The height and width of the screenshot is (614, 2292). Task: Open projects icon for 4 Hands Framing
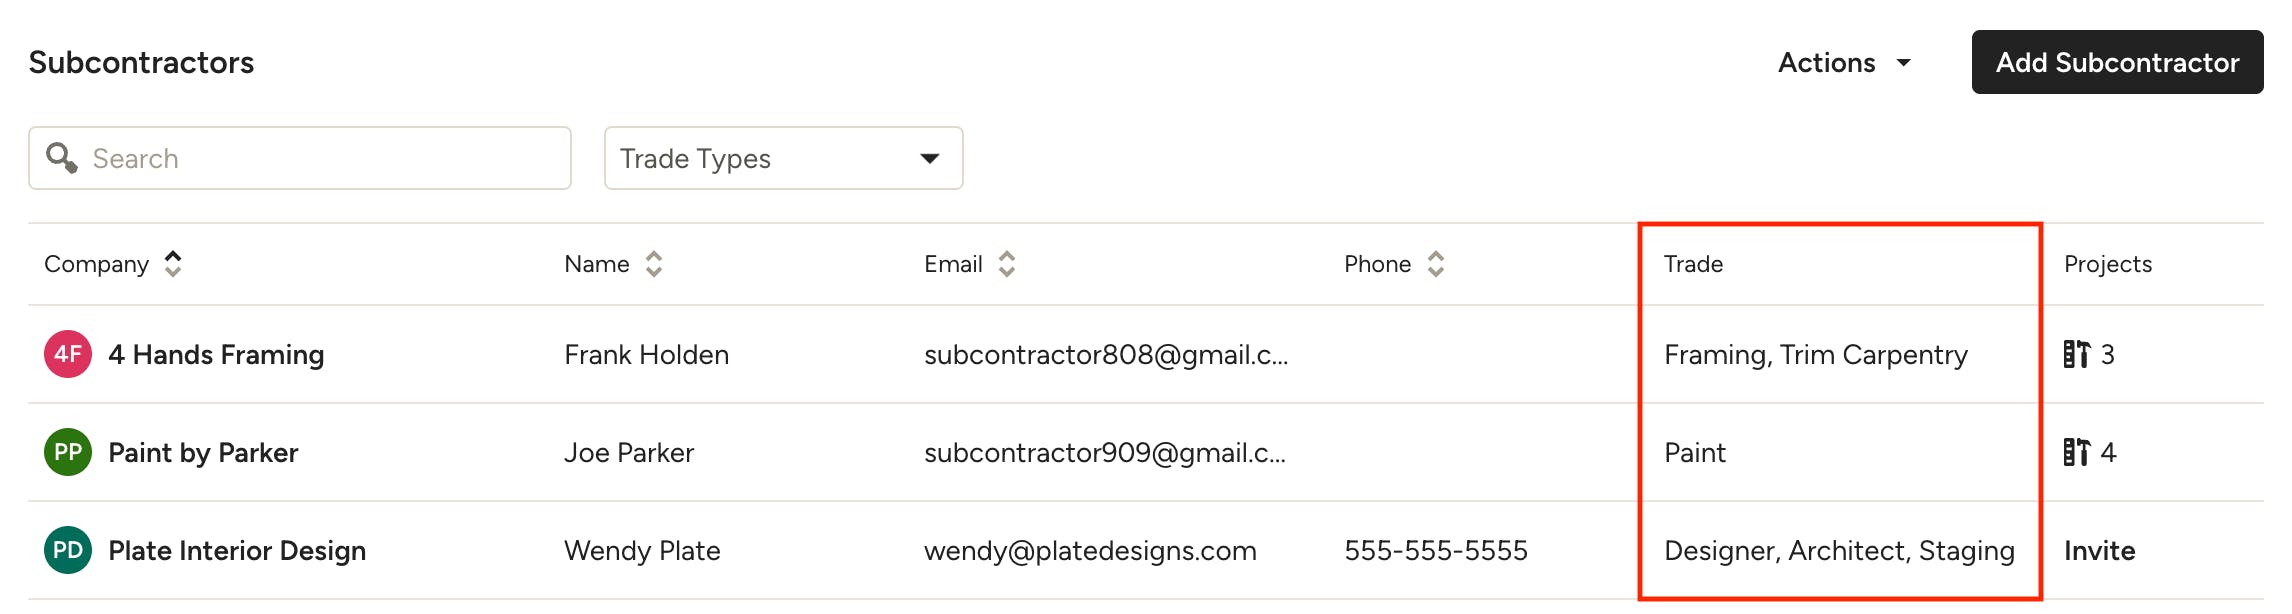(2076, 354)
